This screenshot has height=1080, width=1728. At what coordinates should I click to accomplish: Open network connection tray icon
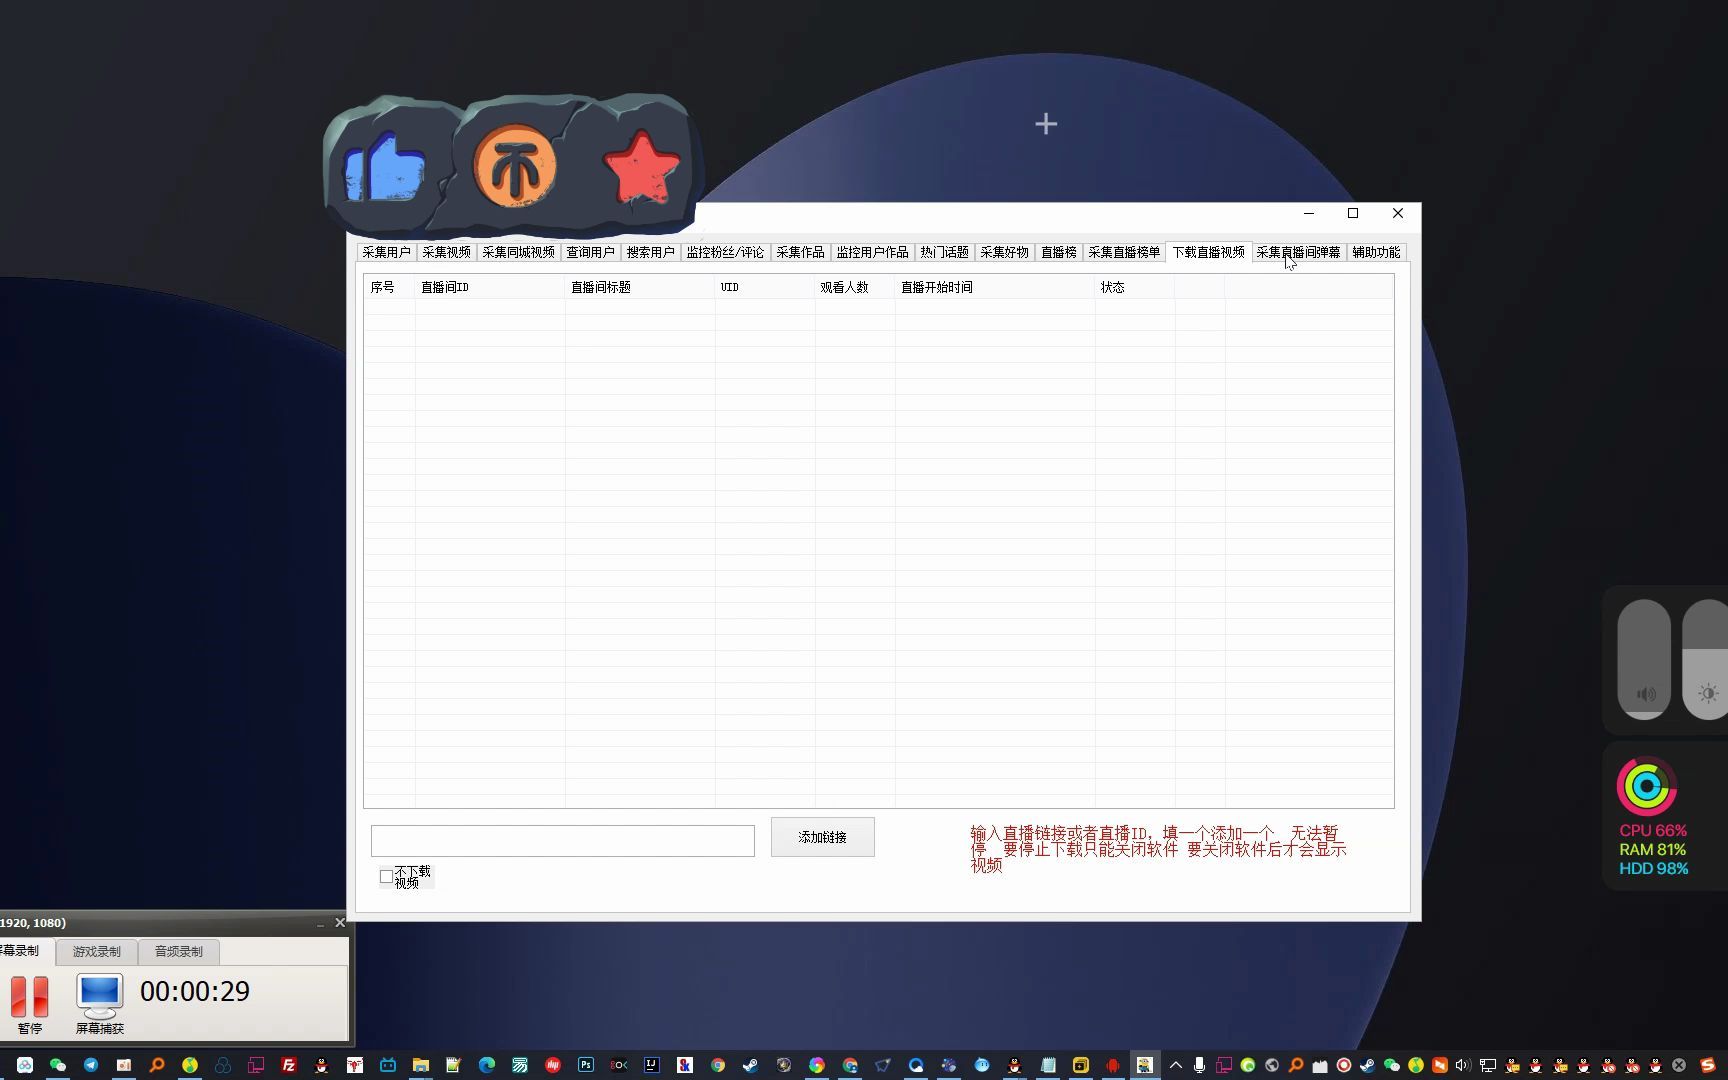point(1487,1065)
